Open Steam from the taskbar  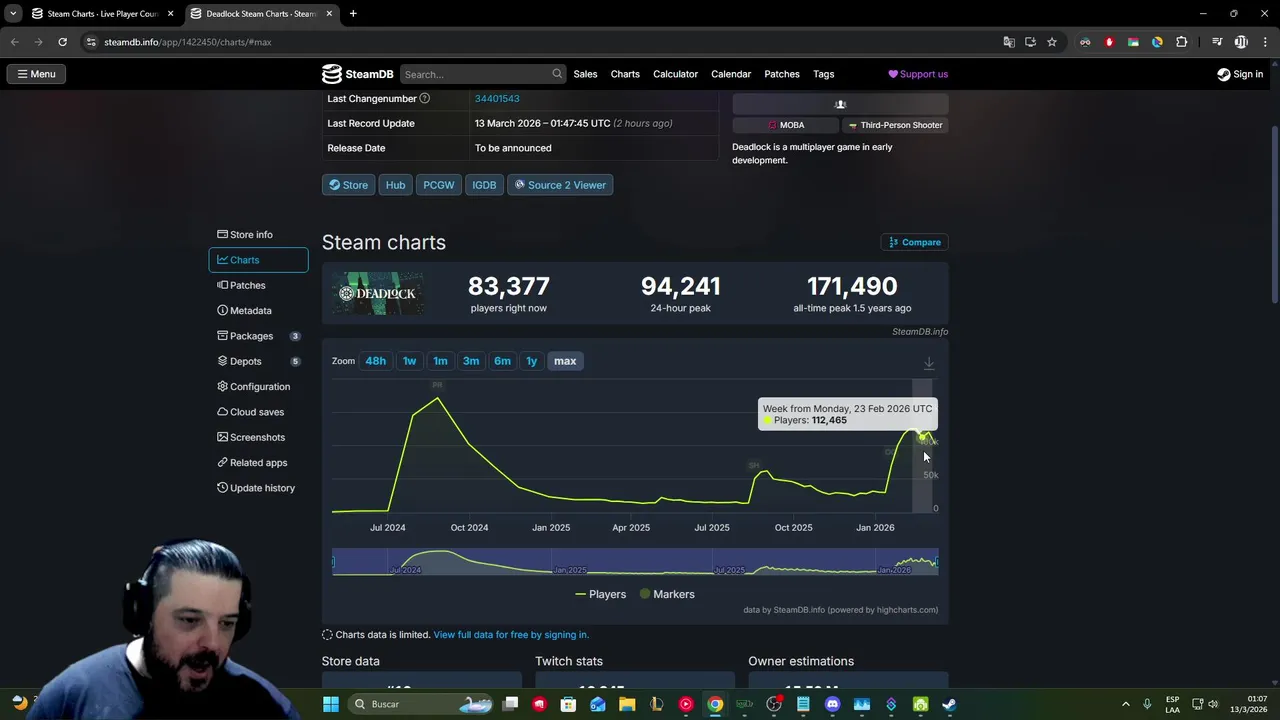(x=949, y=704)
